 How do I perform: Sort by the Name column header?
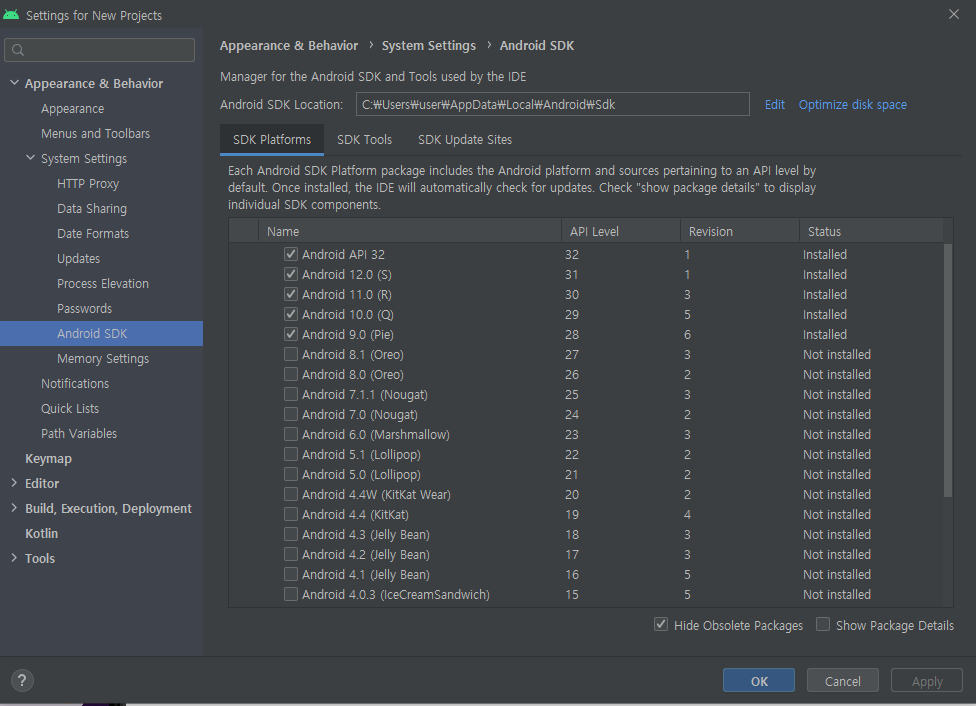410,231
